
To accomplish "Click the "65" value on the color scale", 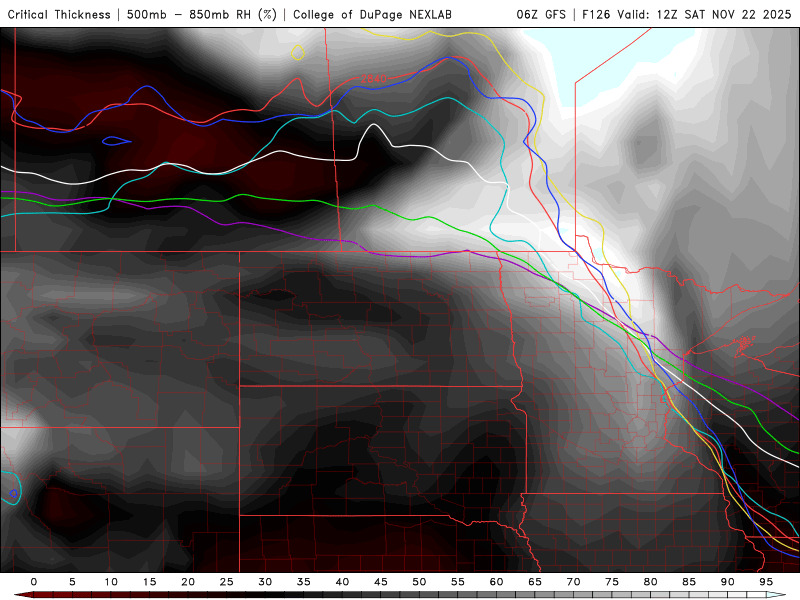I will click(x=535, y=582).
